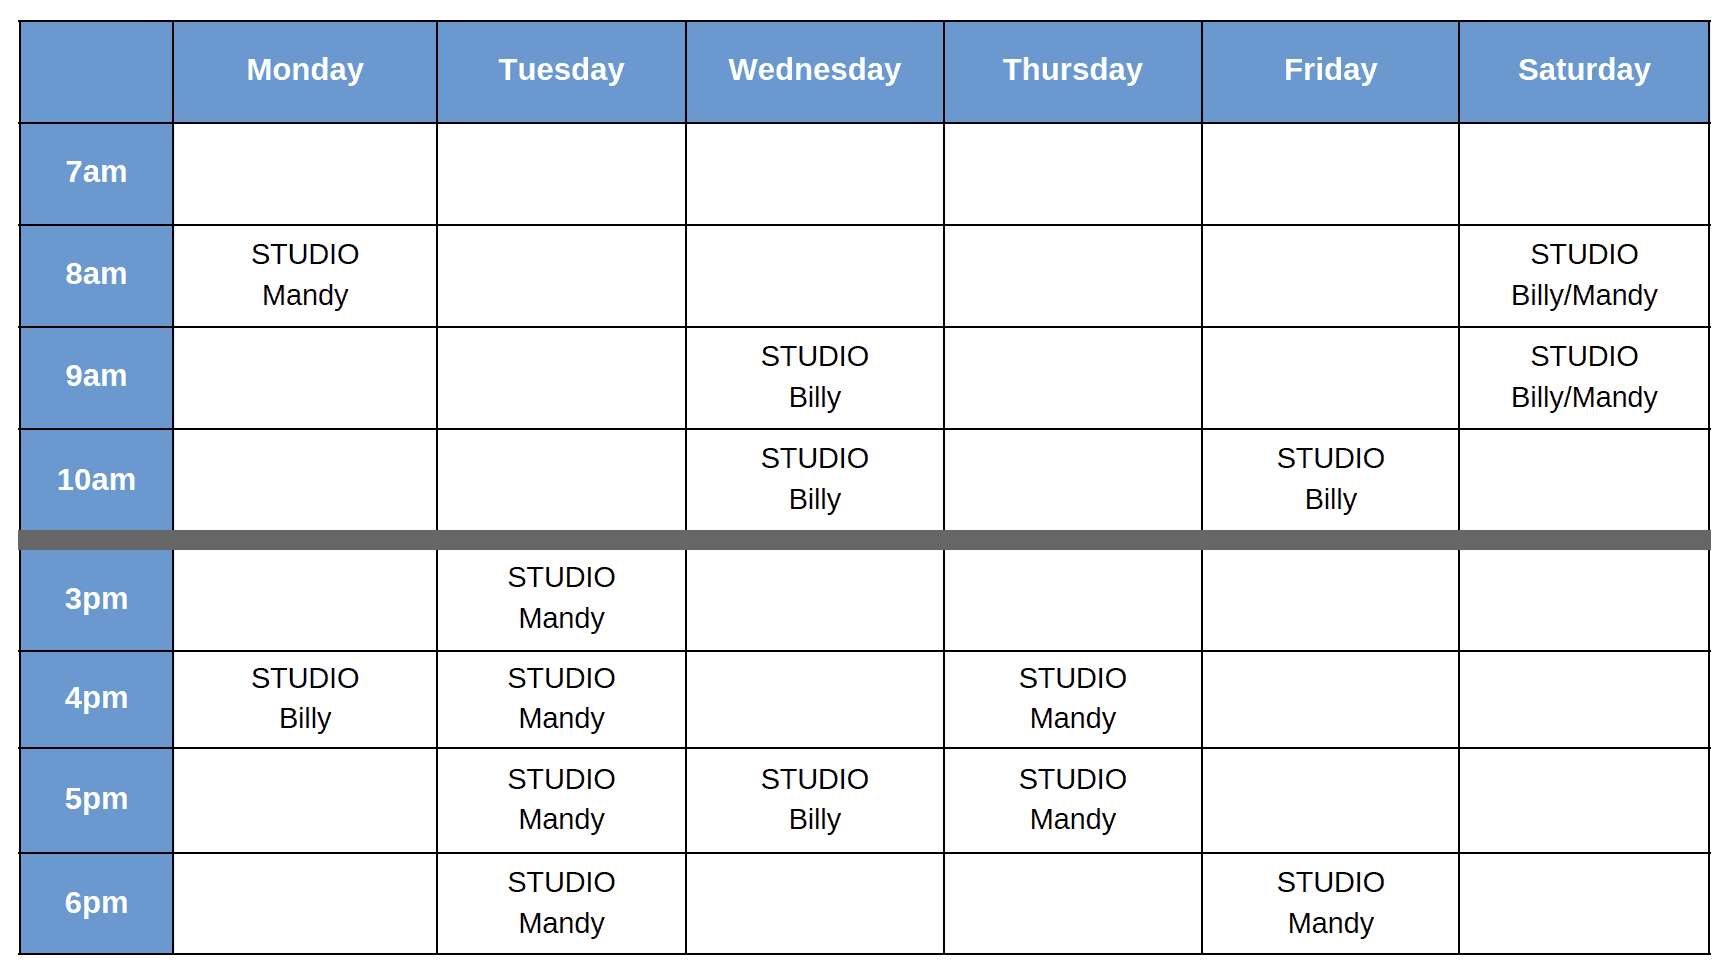Select the empty Thursday 7am cell
The width and height of the screenshot is (1728, 976).
point(1073,174)
